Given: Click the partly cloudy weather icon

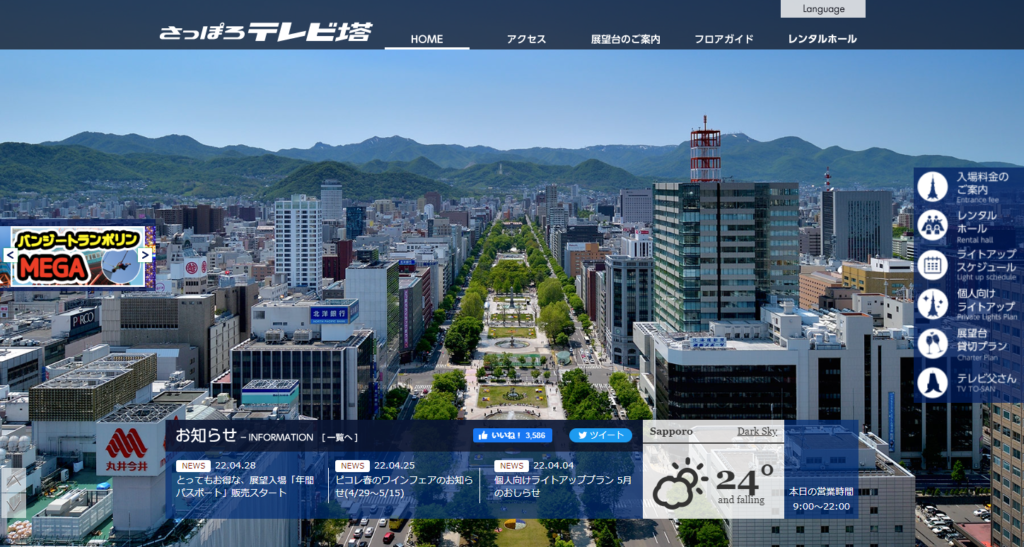Looking at the screenshot, I should pos(680,484).
